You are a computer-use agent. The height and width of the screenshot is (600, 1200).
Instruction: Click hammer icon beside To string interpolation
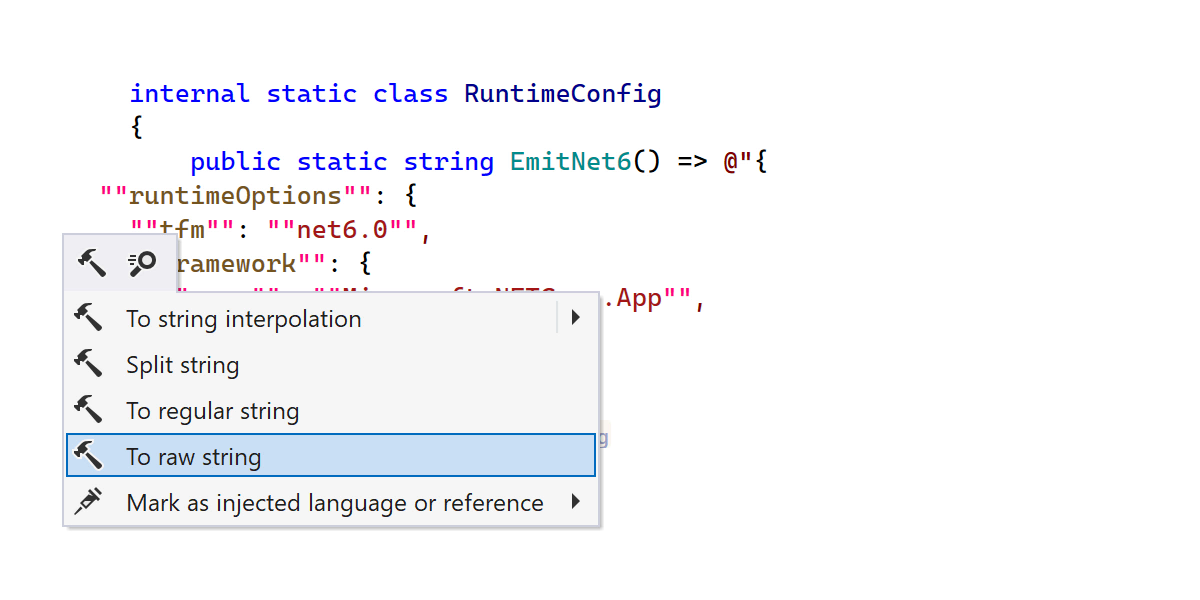[x=89, y=319]
